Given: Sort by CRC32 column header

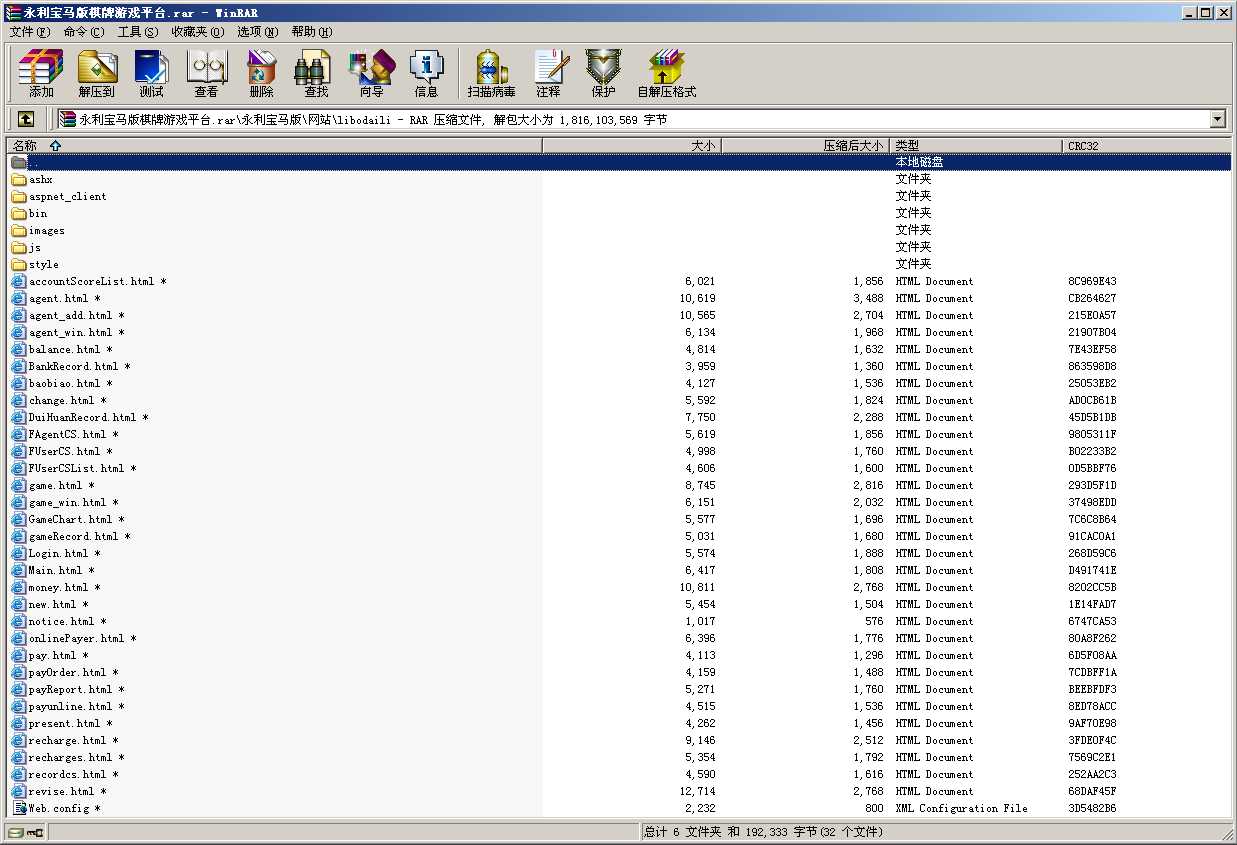Looking at the screenshot, I should click(1148, 145).
